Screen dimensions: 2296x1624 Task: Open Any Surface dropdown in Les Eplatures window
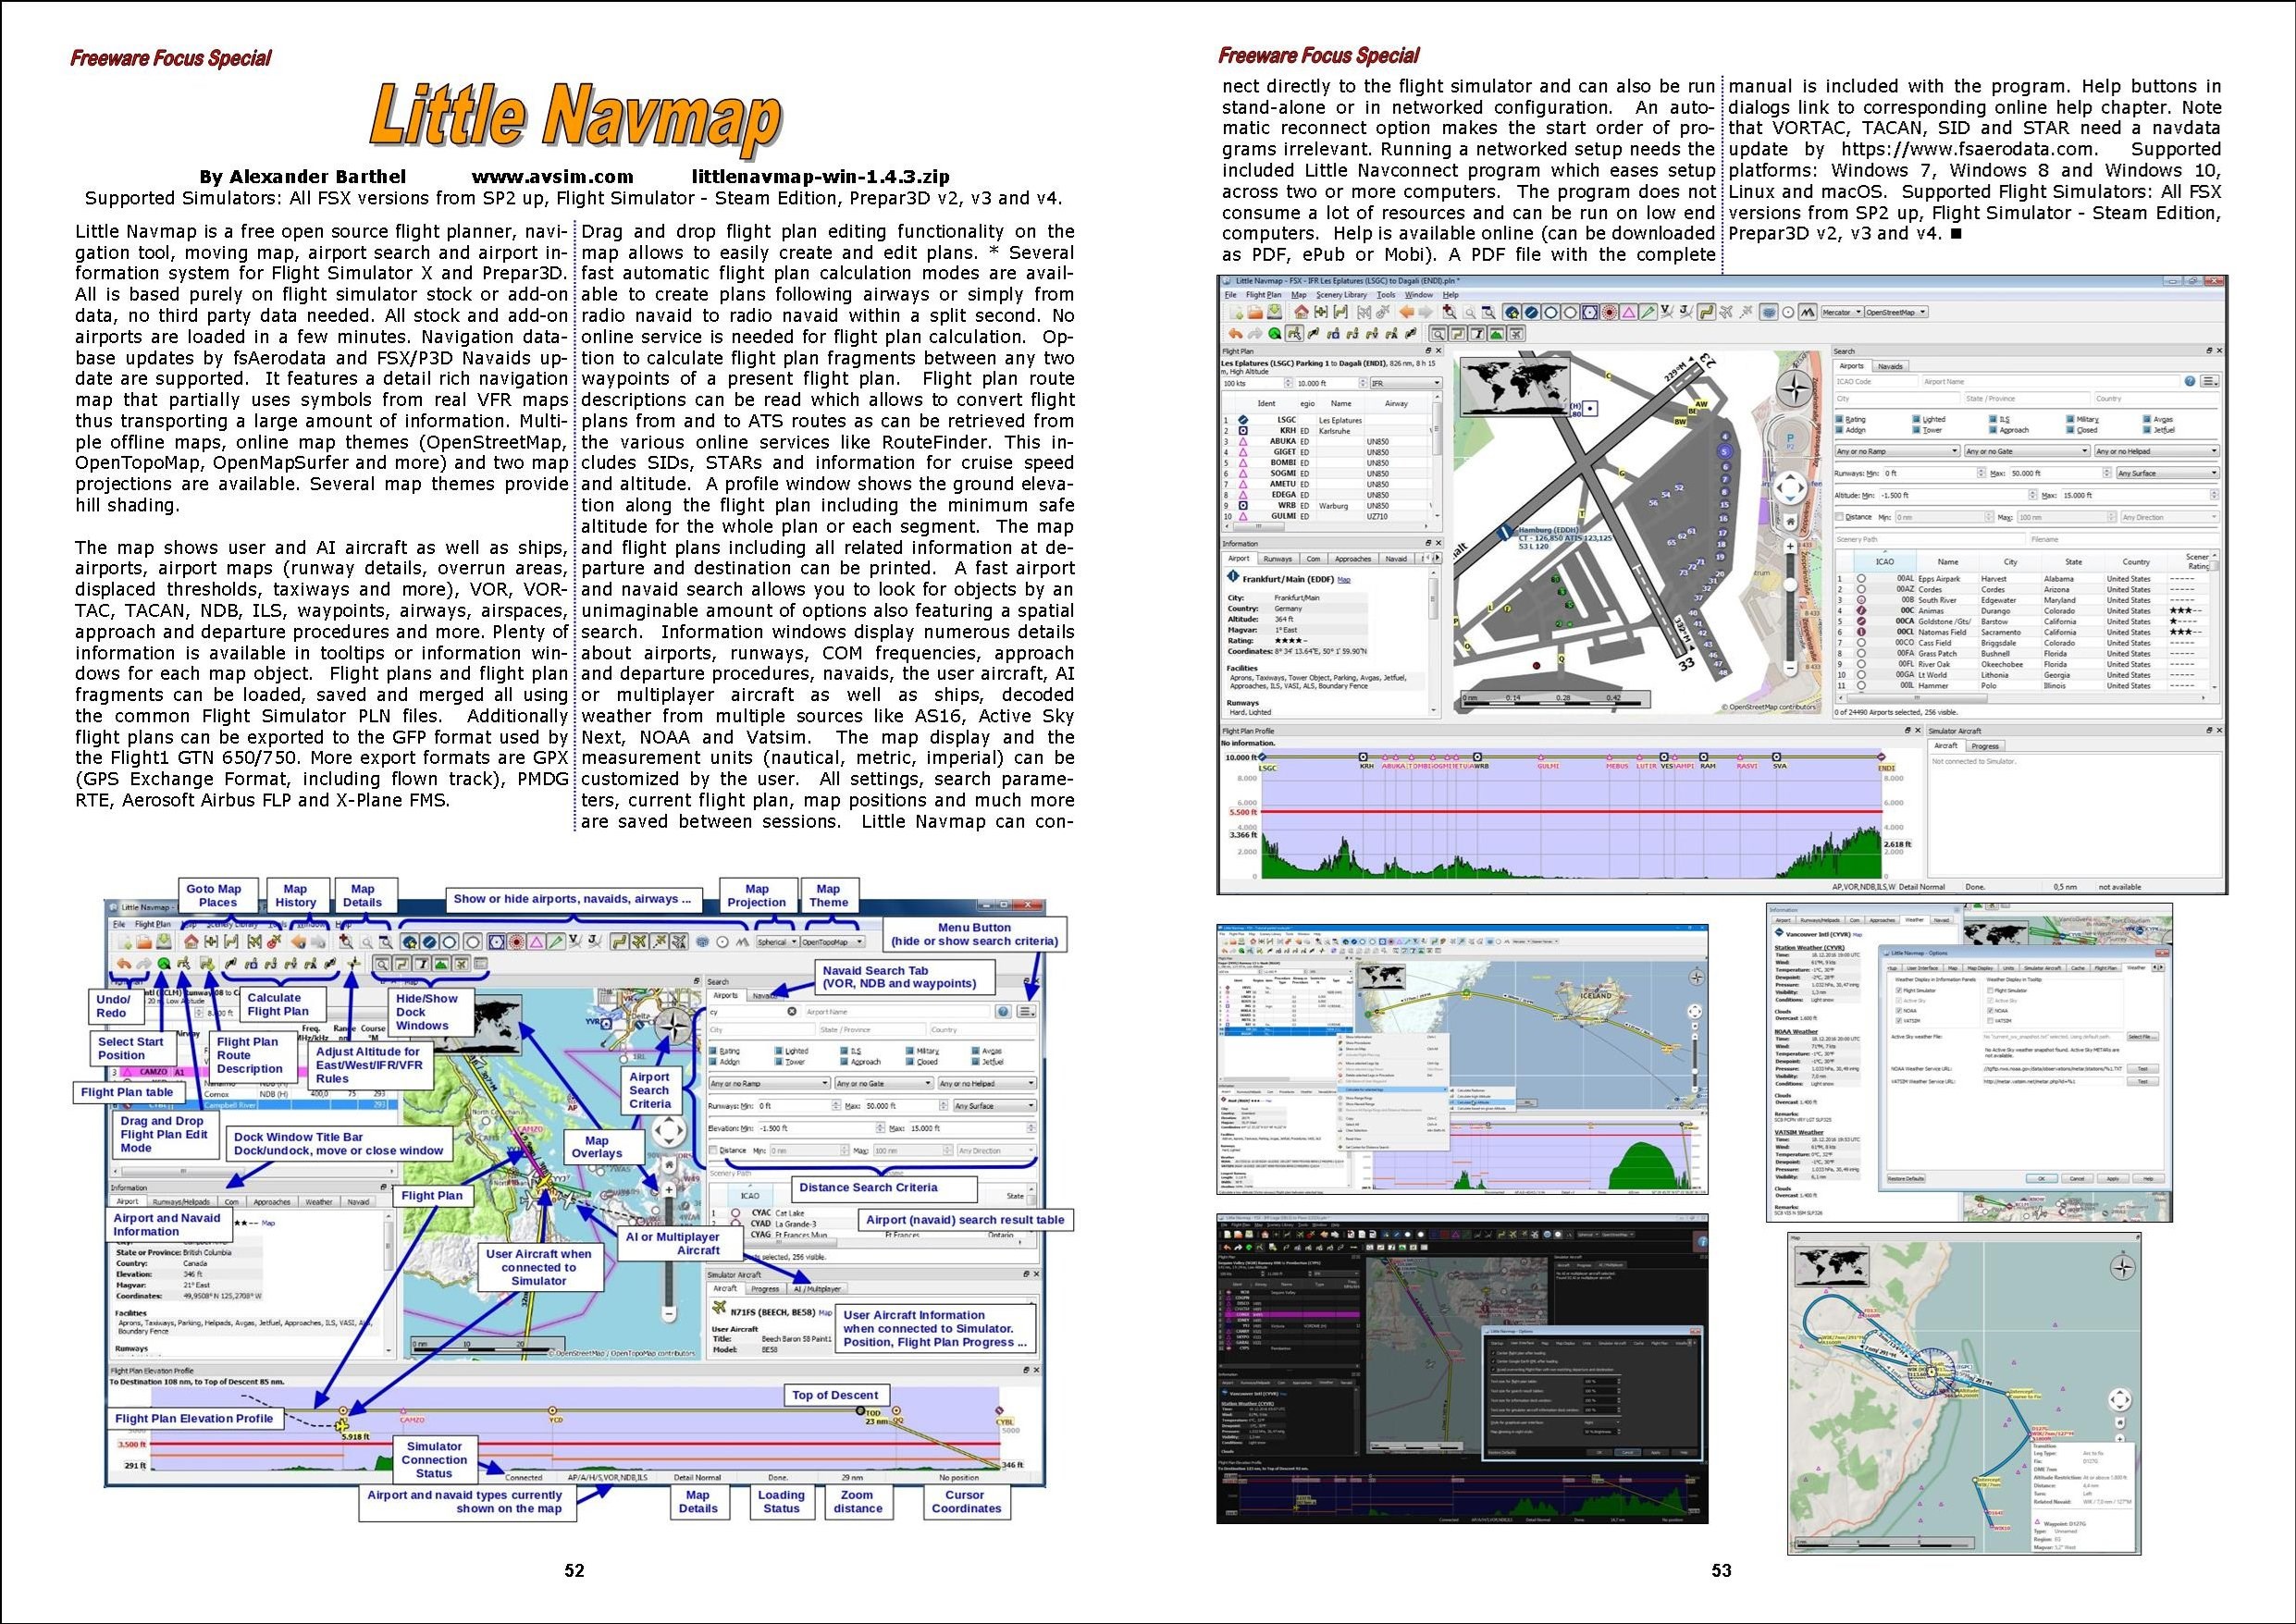[x=2168, y=473]
